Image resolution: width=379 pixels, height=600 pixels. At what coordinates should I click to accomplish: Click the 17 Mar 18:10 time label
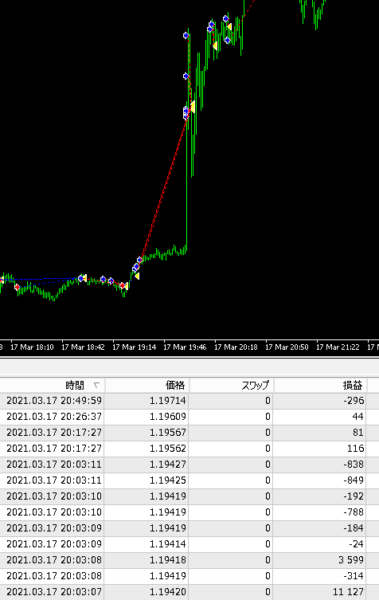point(32,347)
